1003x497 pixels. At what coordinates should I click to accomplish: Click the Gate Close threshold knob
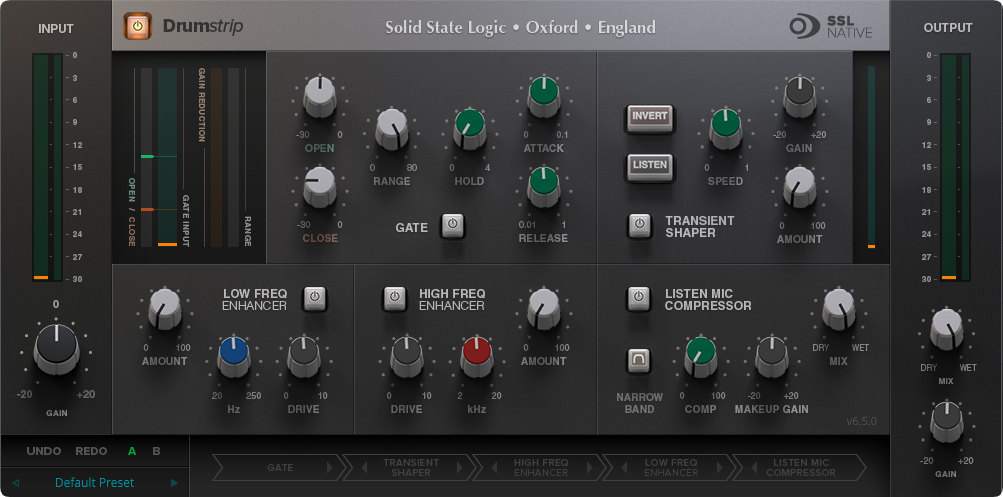320,186
